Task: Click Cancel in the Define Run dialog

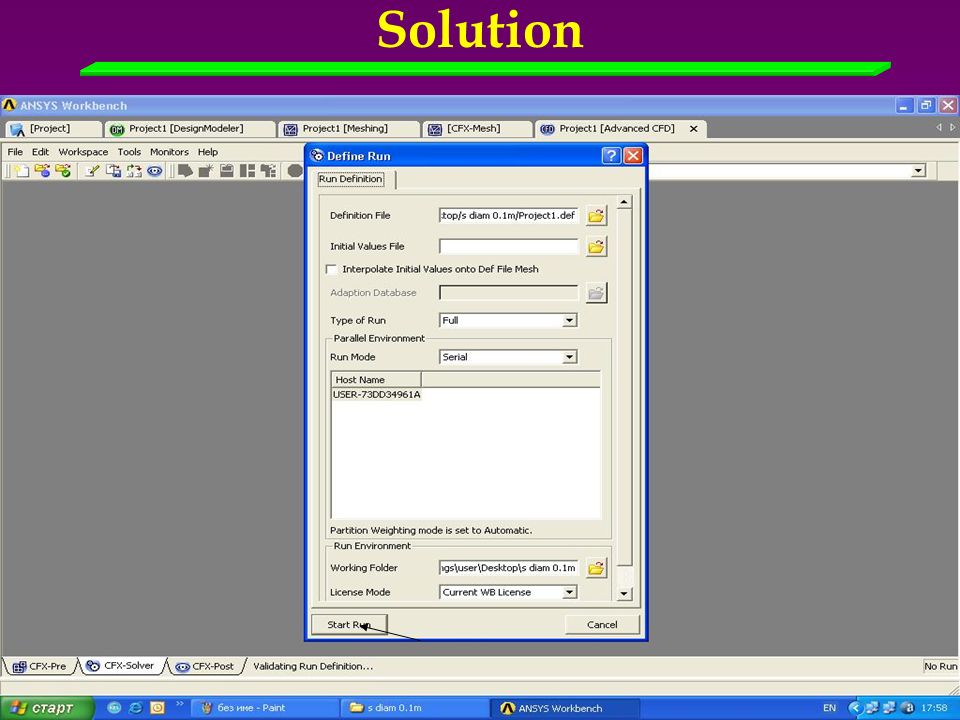Action: 602,624
